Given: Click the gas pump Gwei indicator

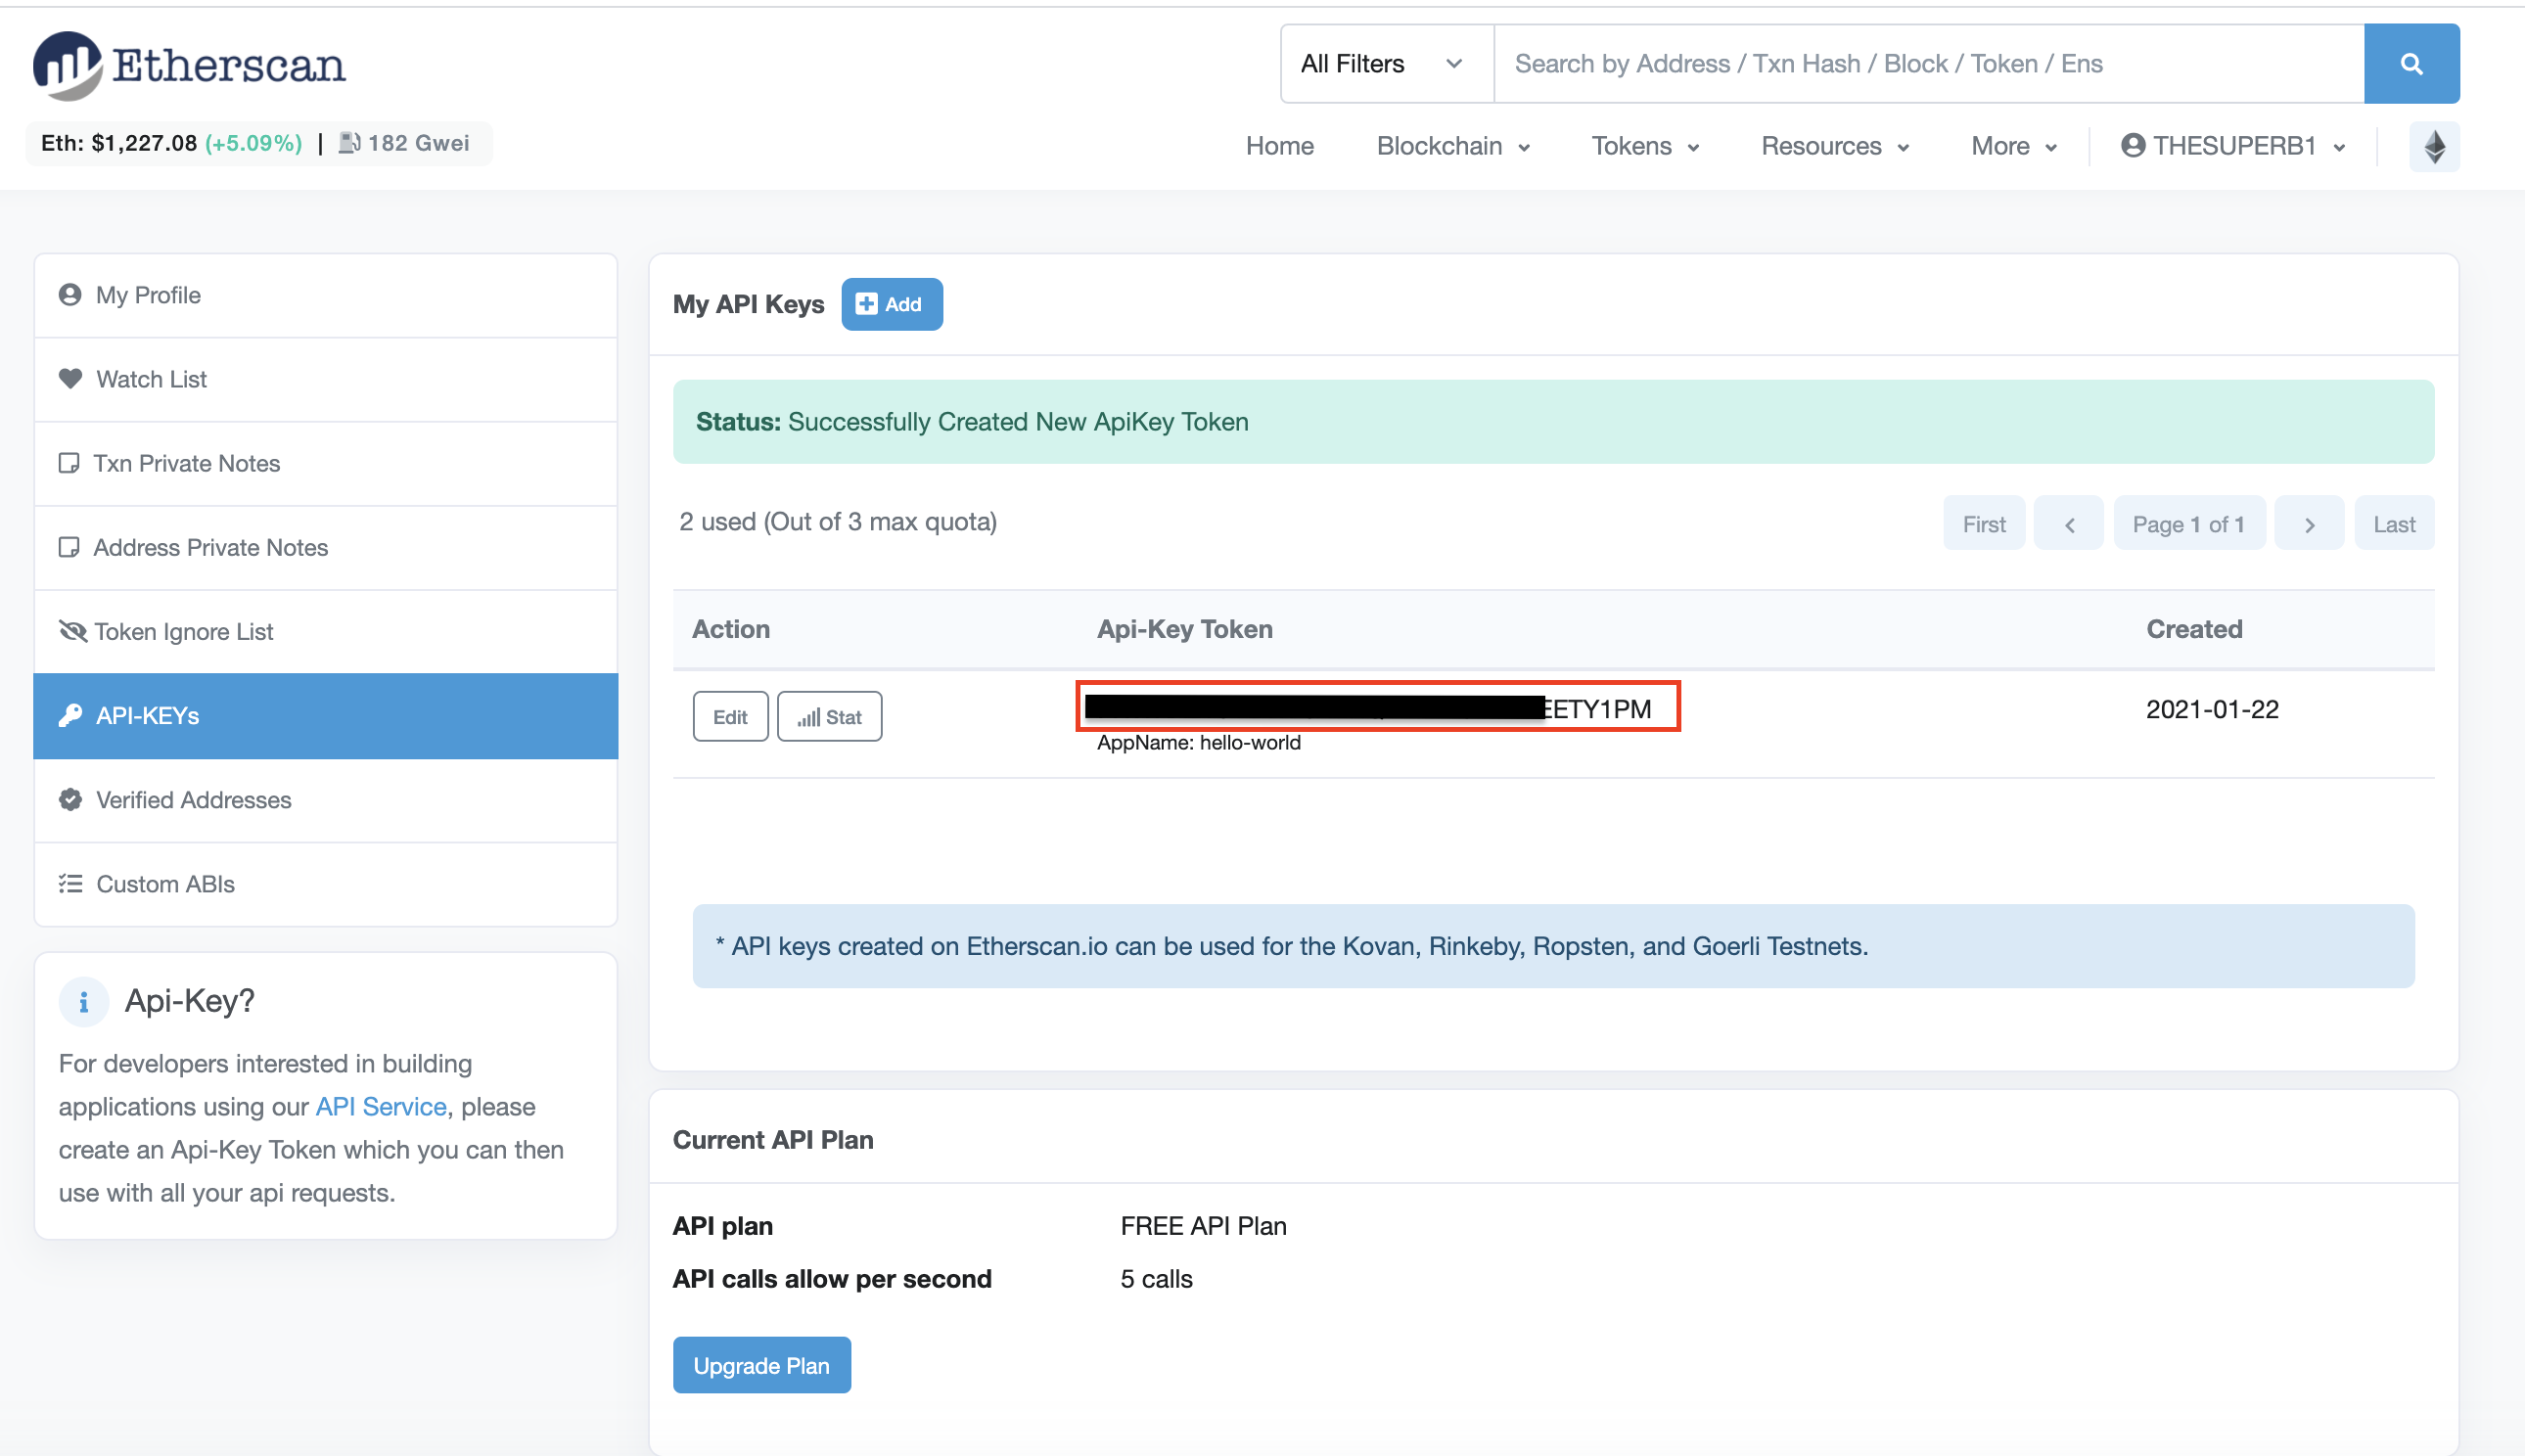Looking at the screenshot, I should [x=404, y=143].
